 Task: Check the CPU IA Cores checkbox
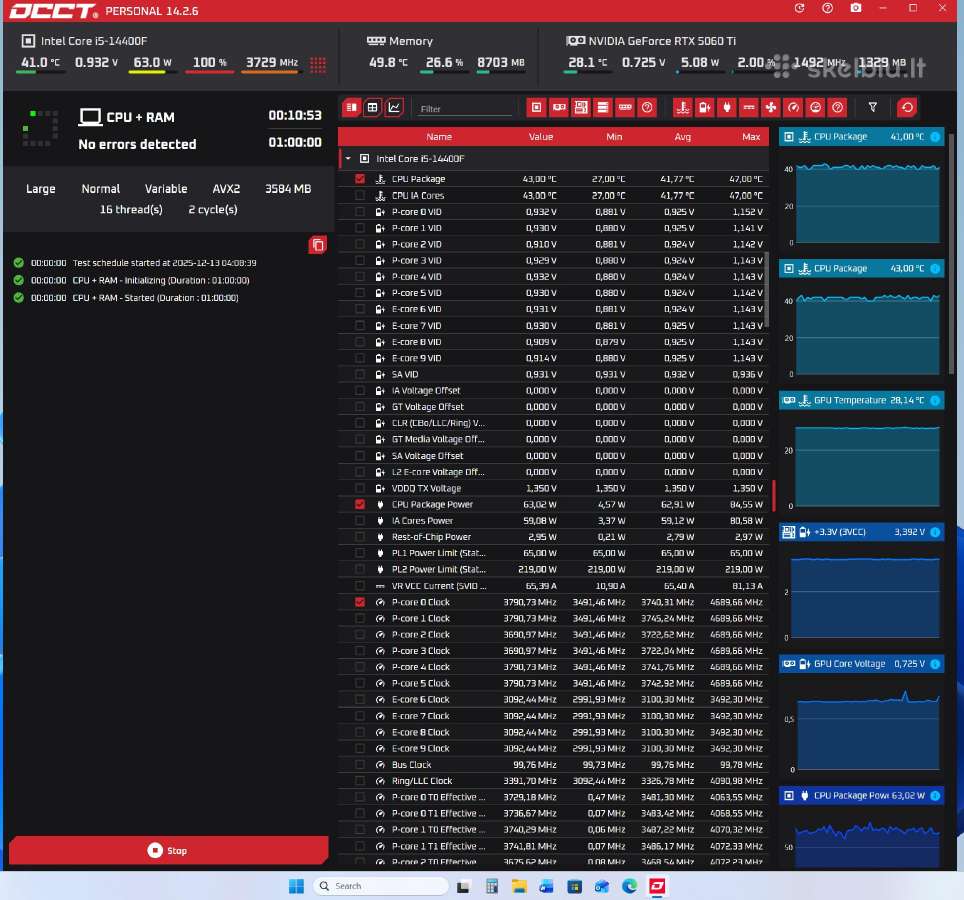point(360,195)
